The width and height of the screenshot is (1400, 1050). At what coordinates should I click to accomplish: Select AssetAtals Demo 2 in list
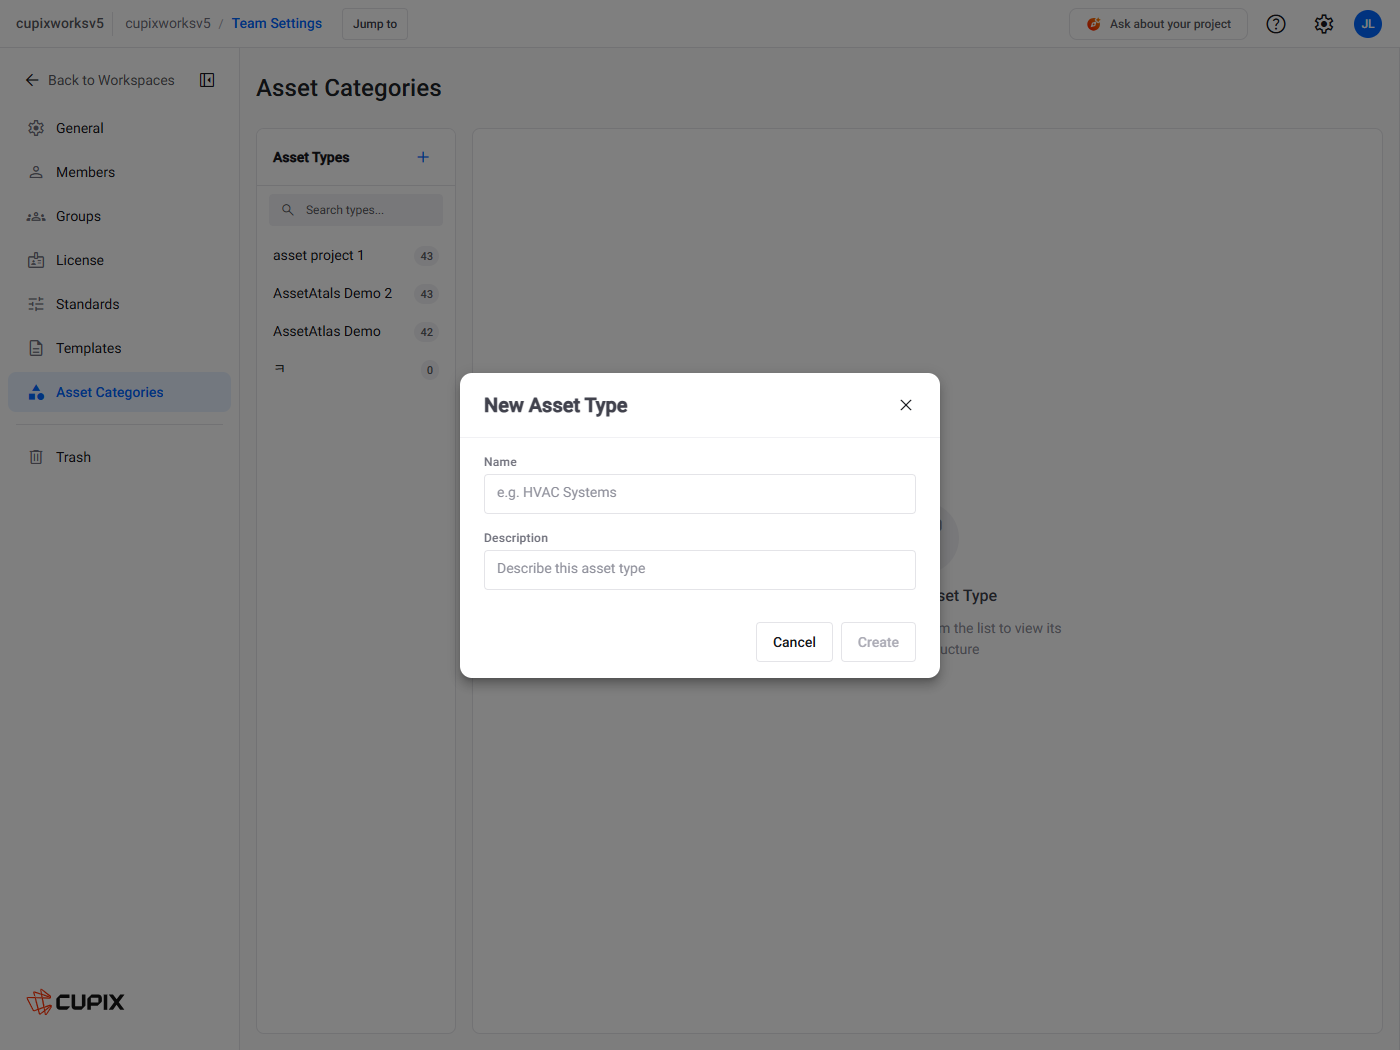coord(356,294)
